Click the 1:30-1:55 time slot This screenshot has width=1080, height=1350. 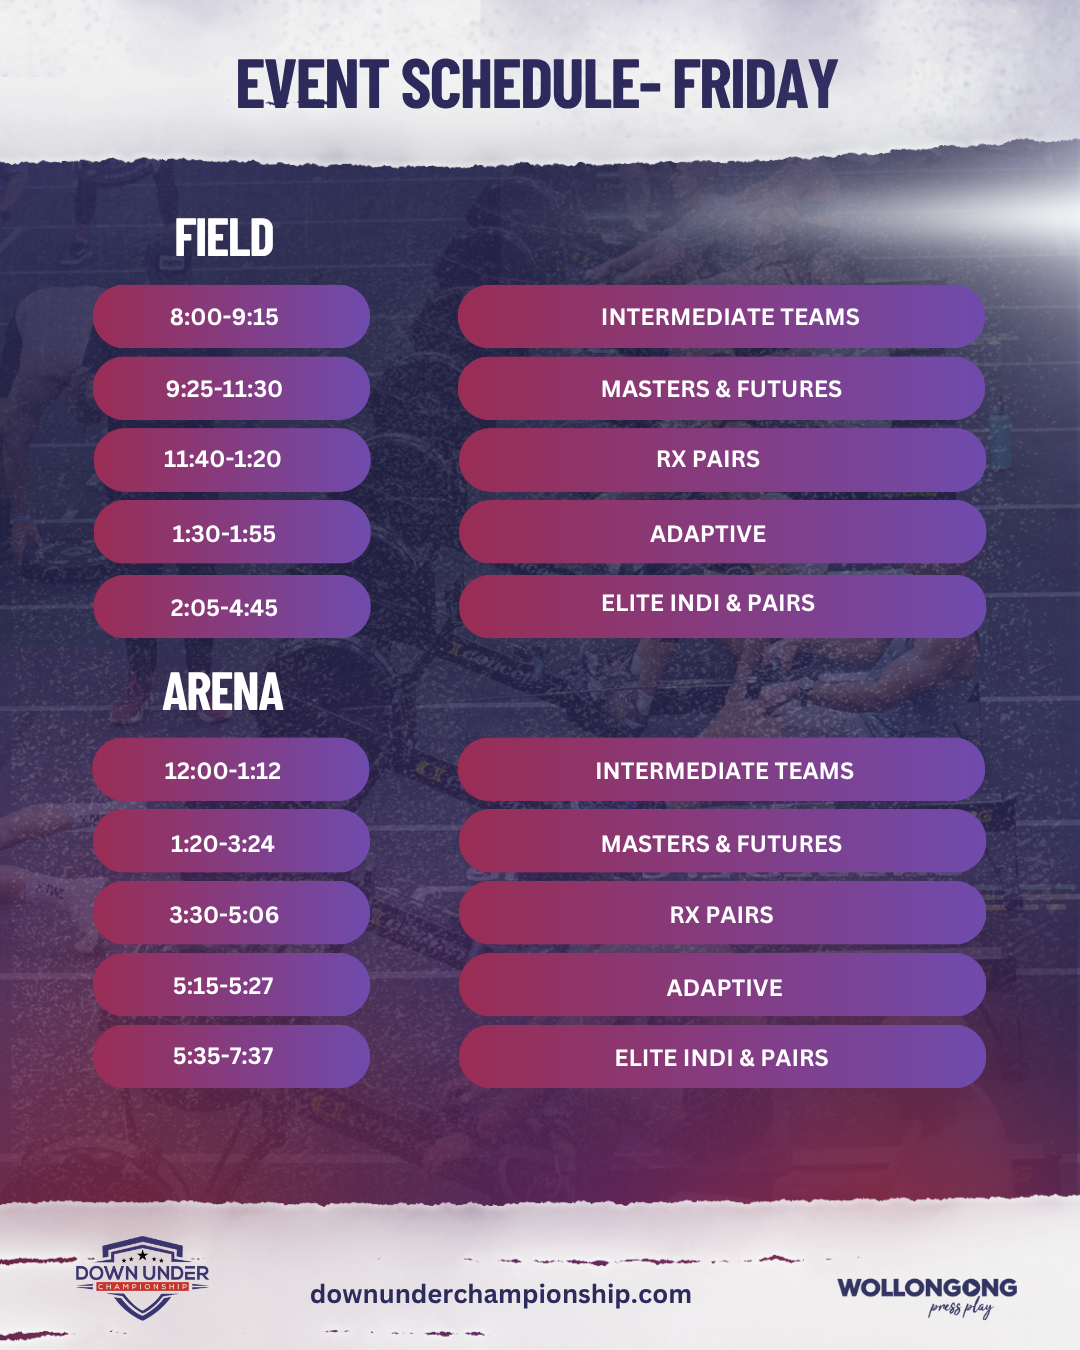pyautogui.click(x=231, y=533)
